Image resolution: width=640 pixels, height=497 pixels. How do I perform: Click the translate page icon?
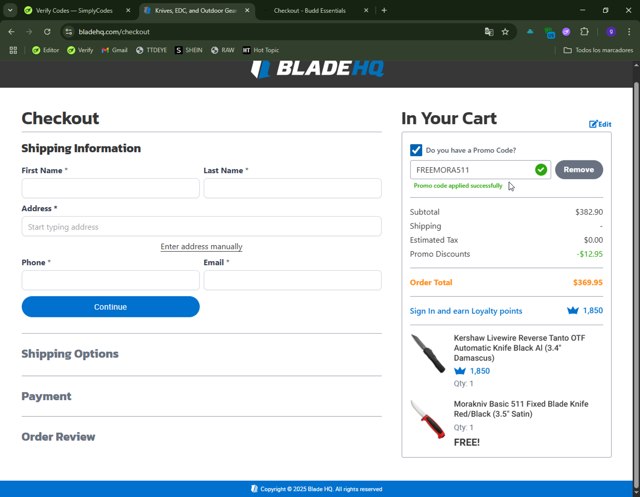point(489,32)
